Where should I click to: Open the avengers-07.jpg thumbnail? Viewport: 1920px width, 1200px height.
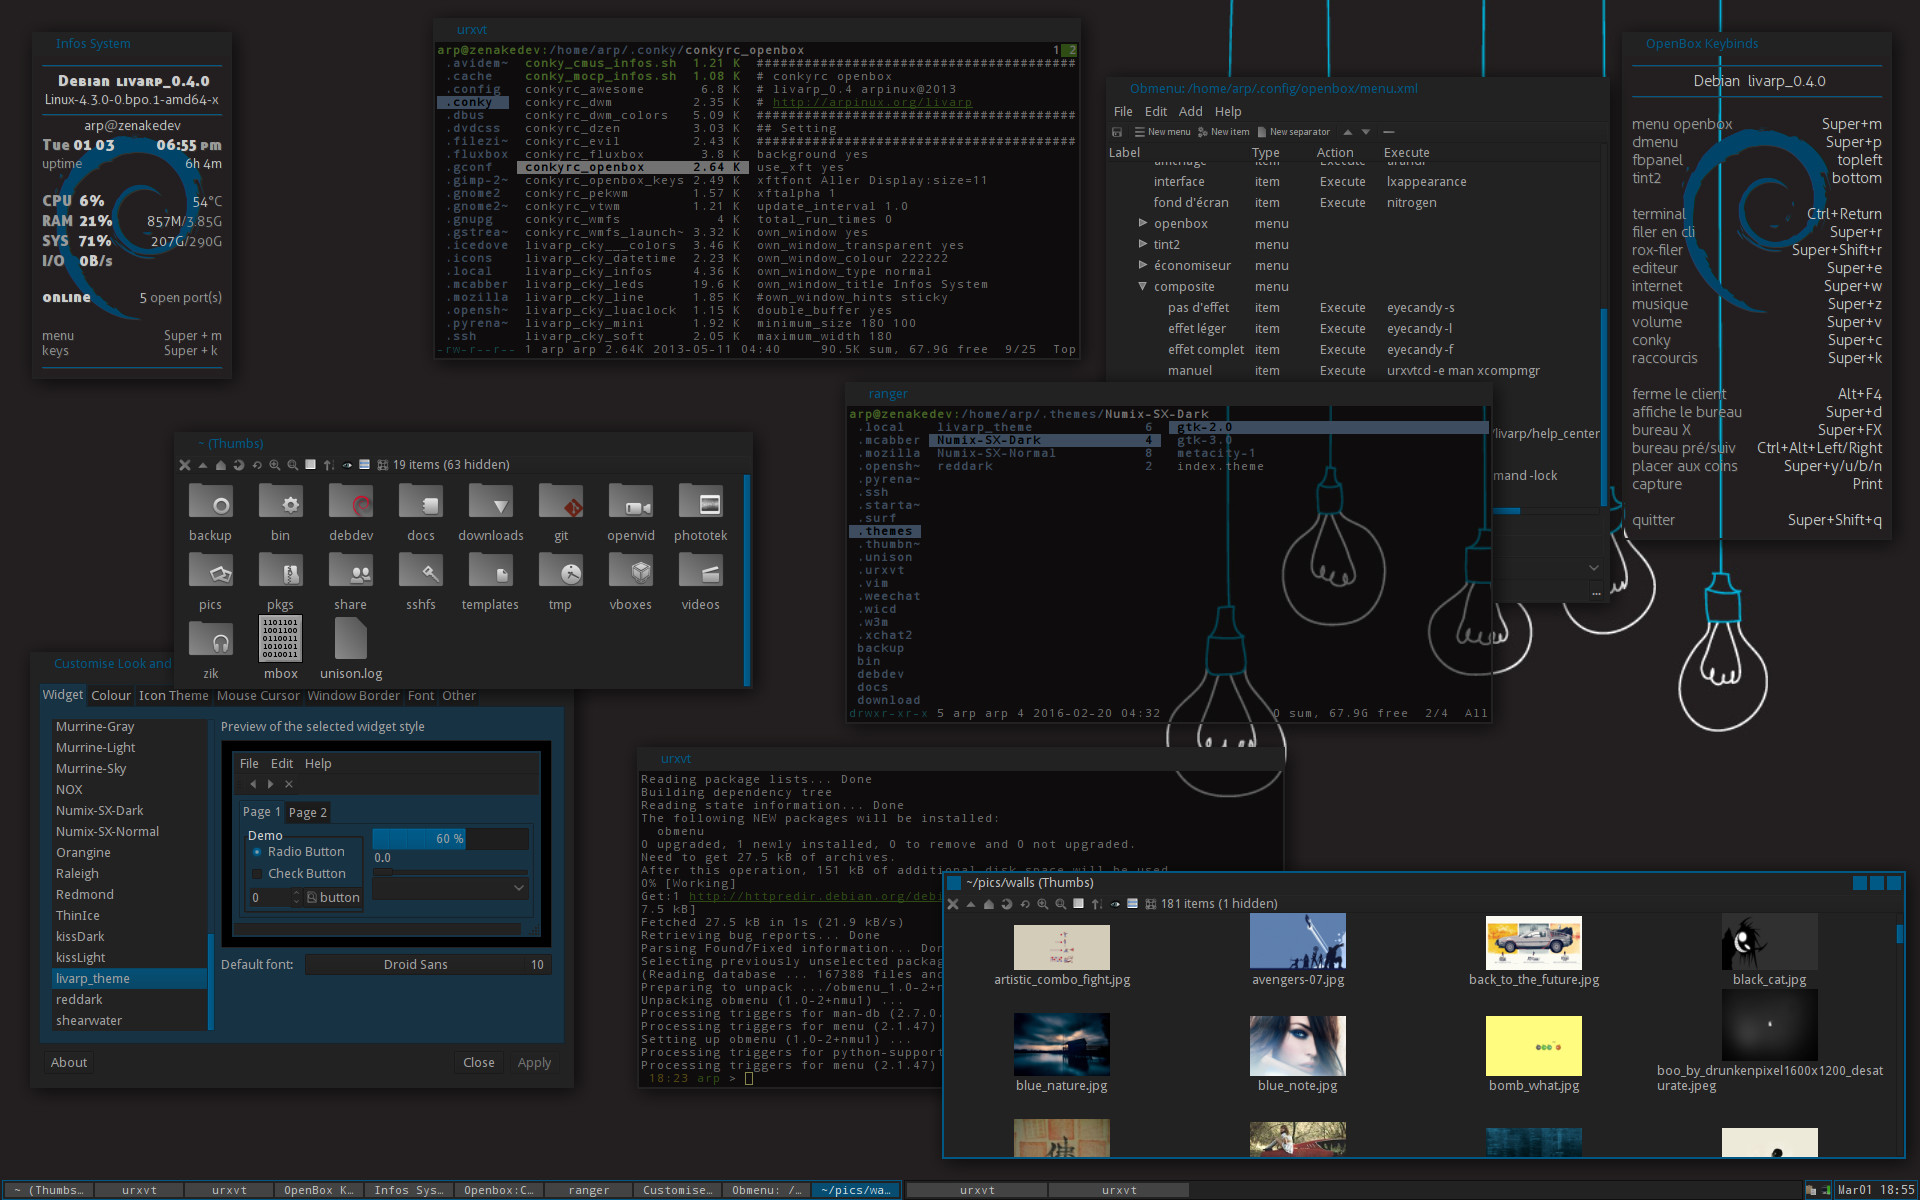pyautogui.click(x=1298, y=951)
